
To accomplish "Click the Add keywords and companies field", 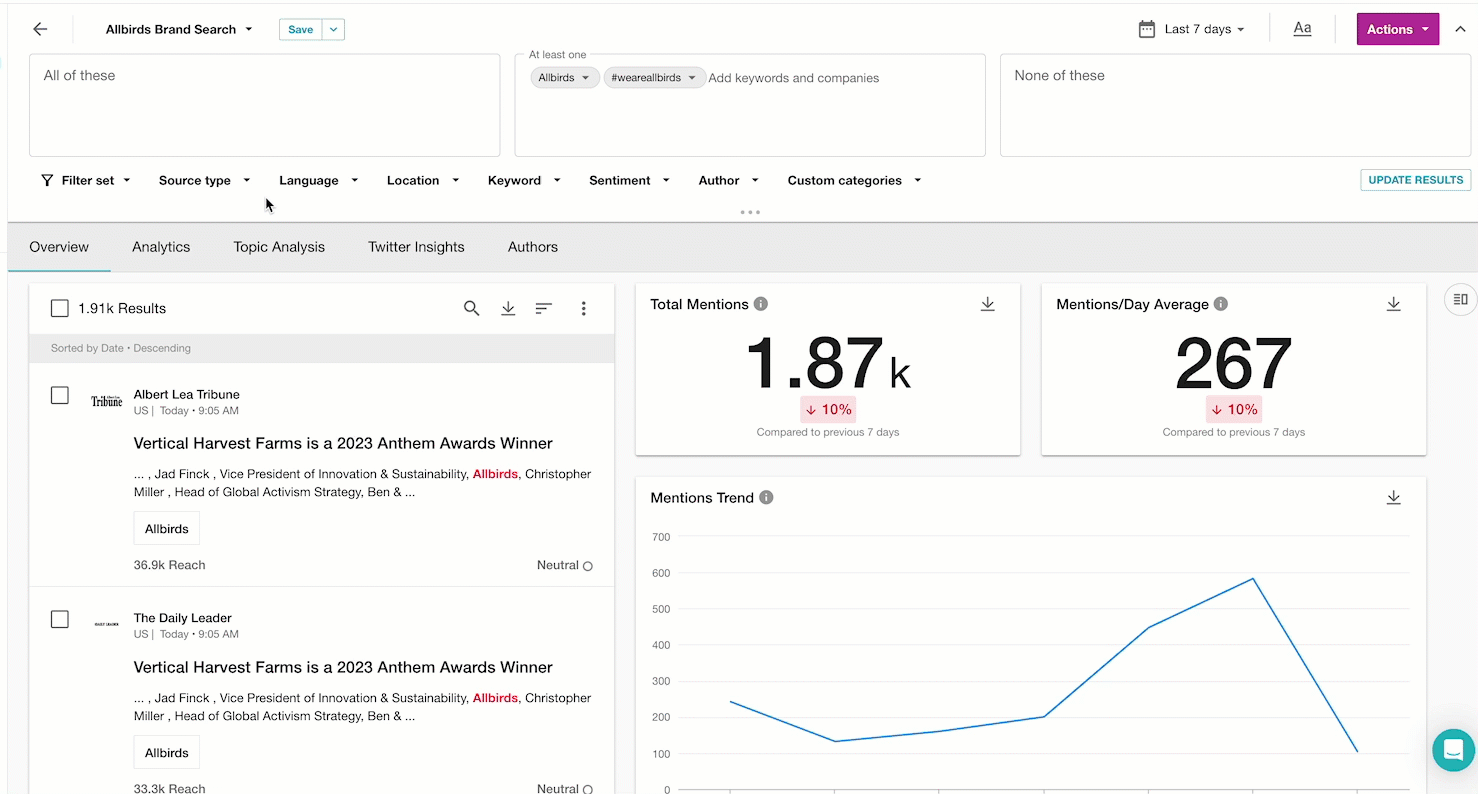I will click(x=794, y=78).
